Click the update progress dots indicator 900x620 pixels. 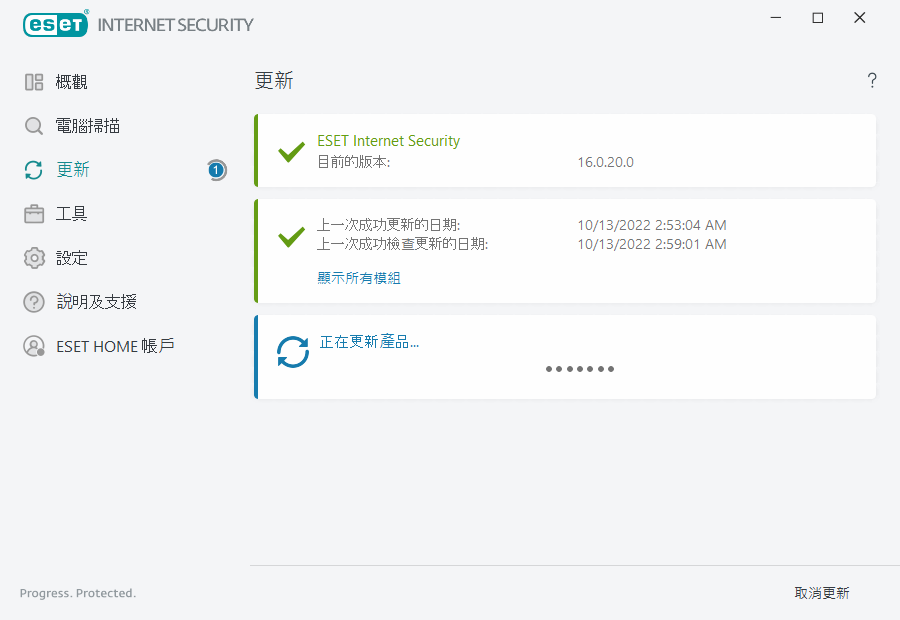click(x=580, y=369)
